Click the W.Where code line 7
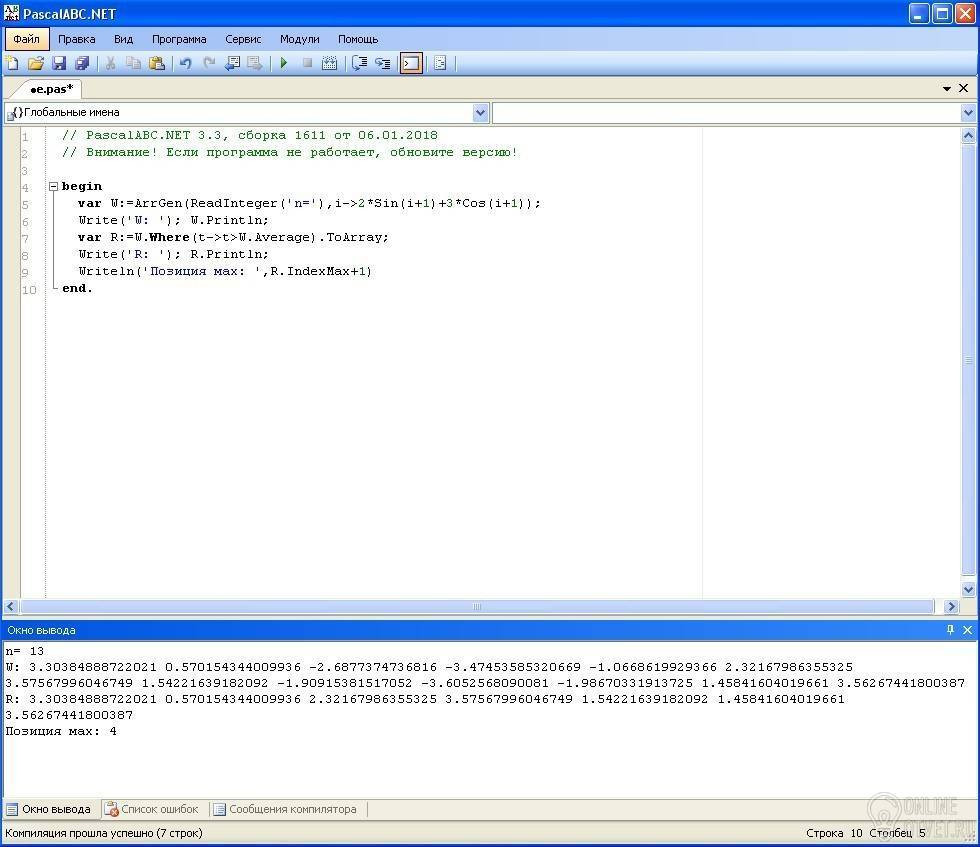980x847 pixels. [233, 238]
